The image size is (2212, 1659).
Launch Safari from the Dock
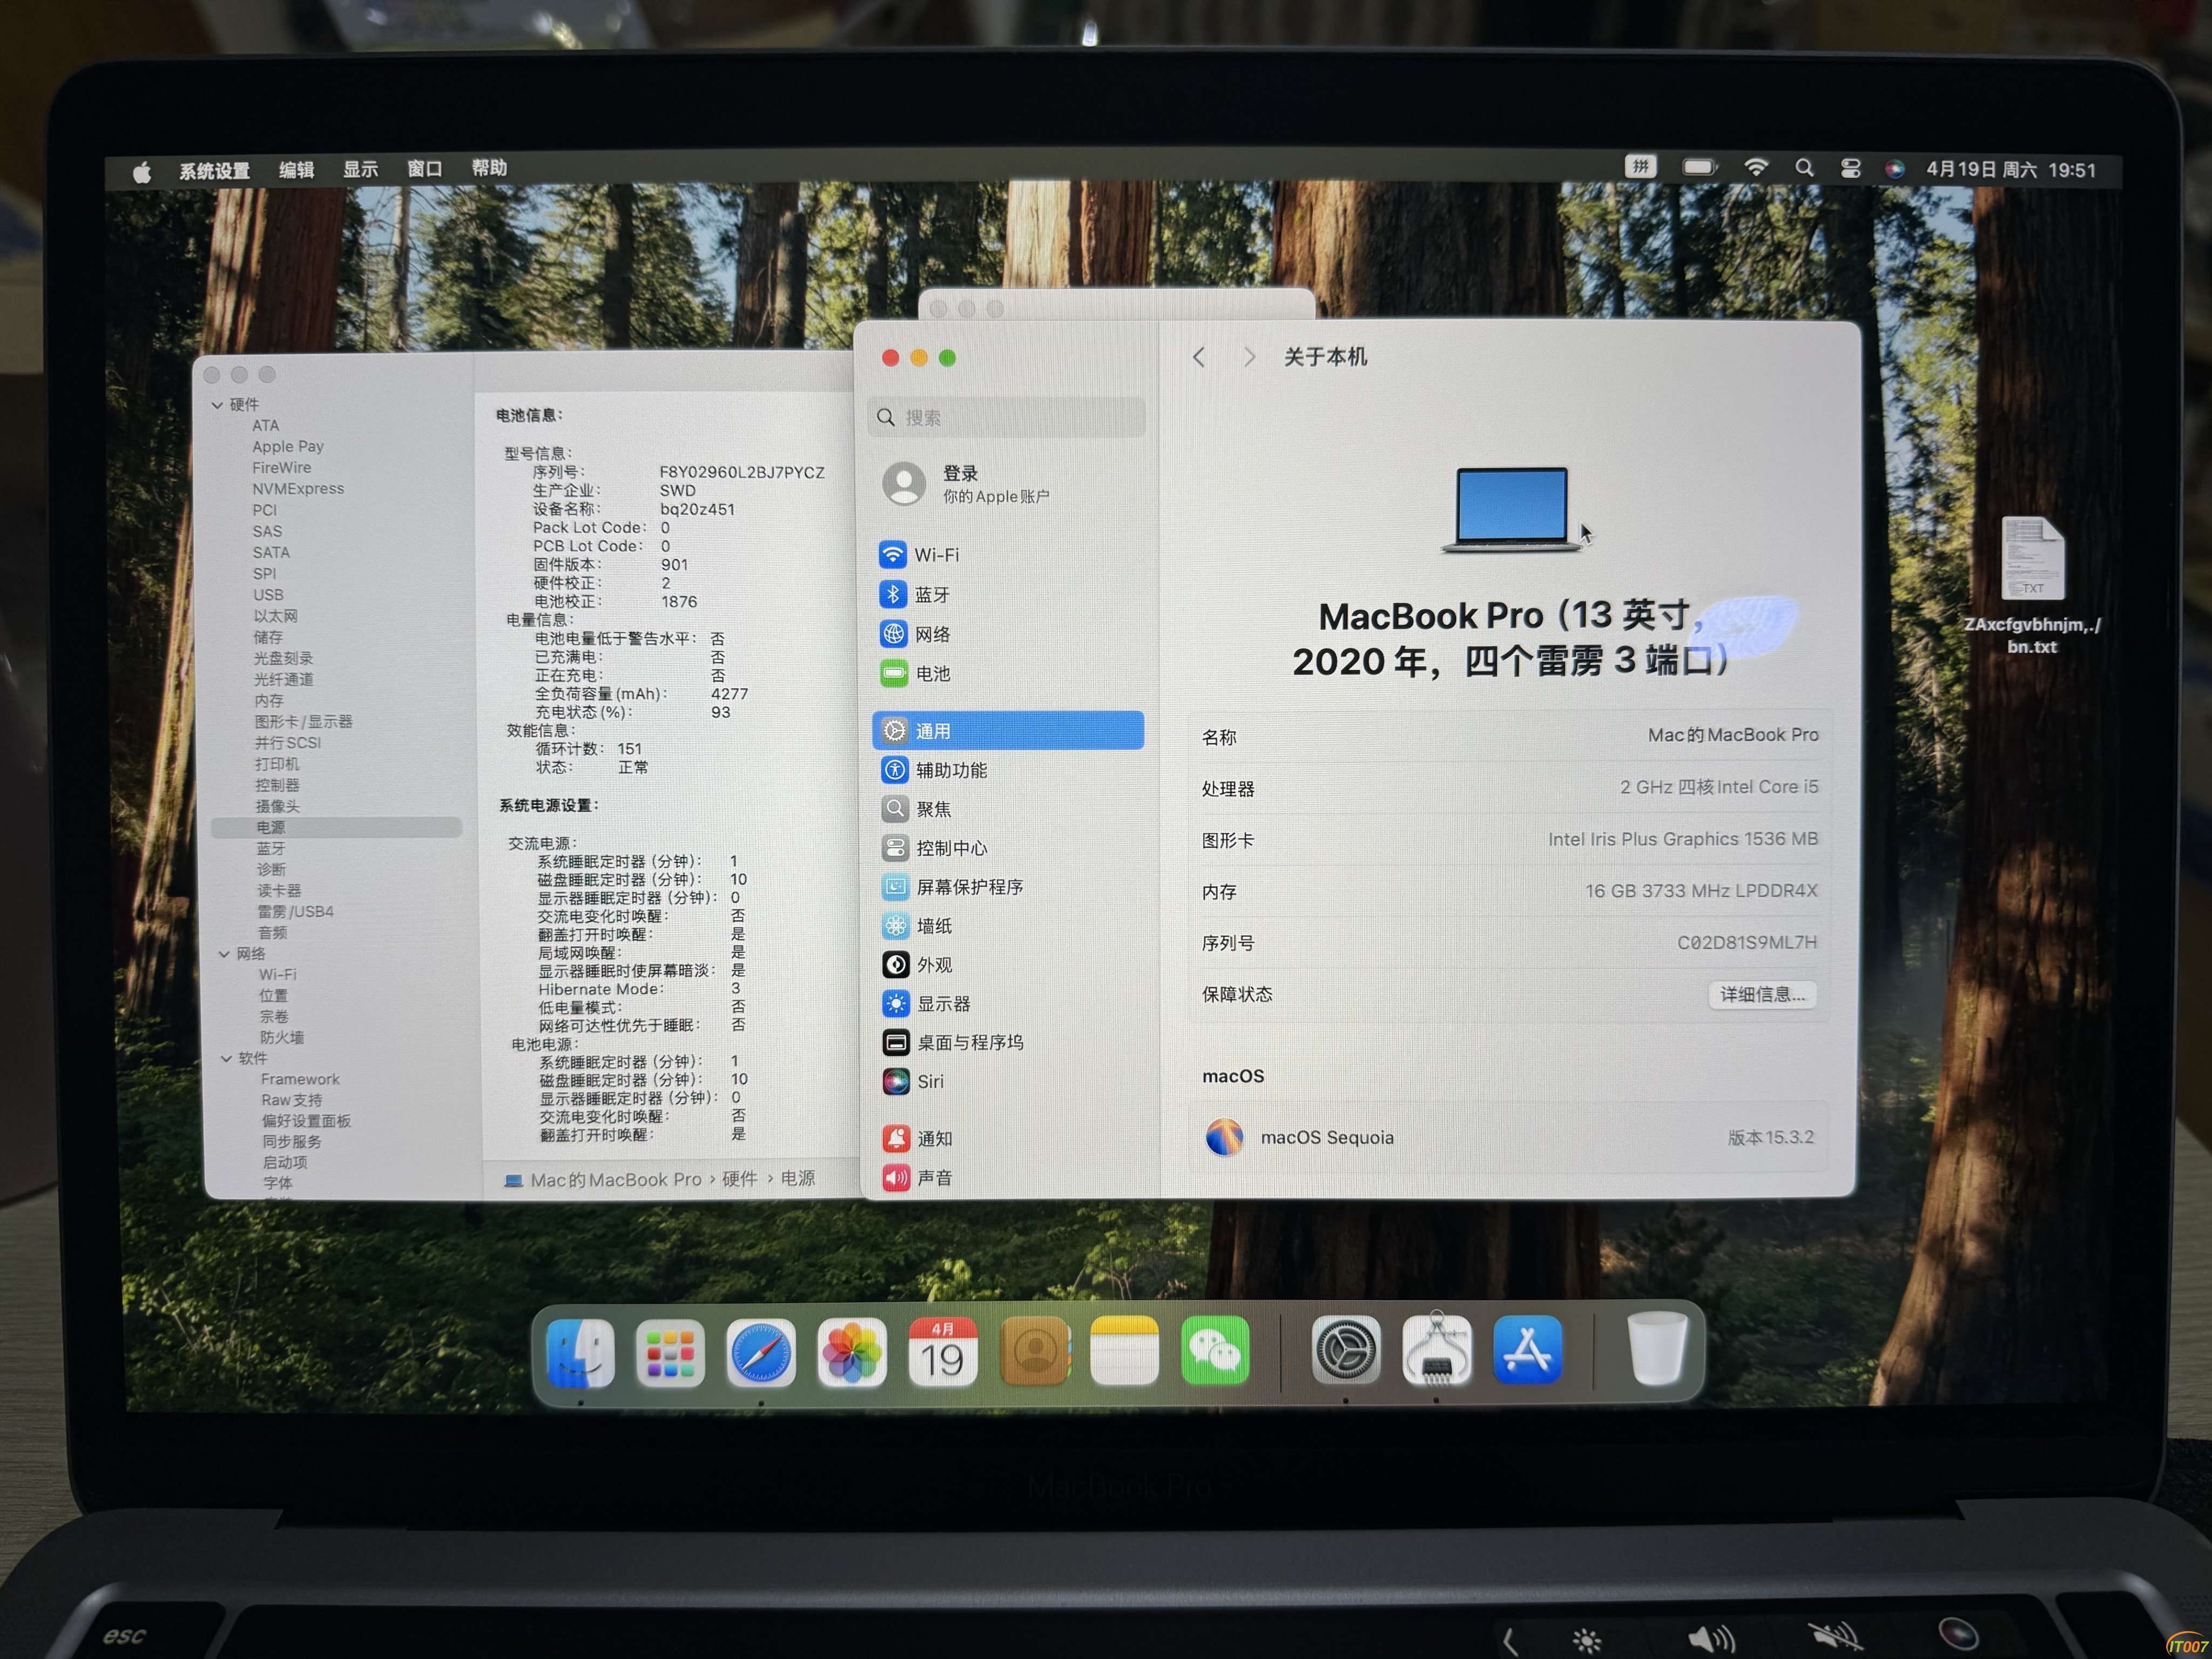click(761, 1353)
